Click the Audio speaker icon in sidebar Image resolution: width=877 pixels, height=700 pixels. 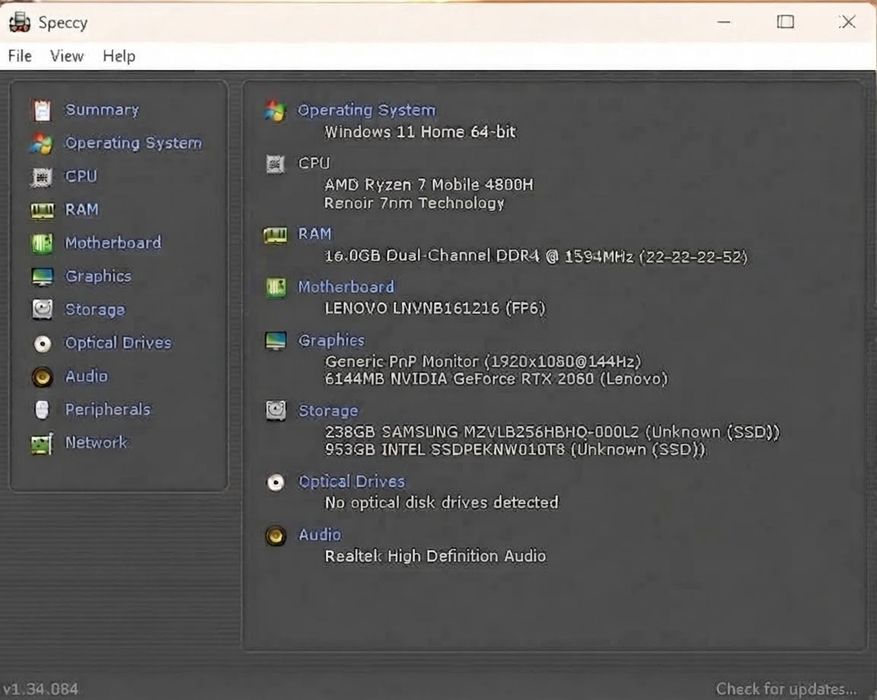(42, 376)
